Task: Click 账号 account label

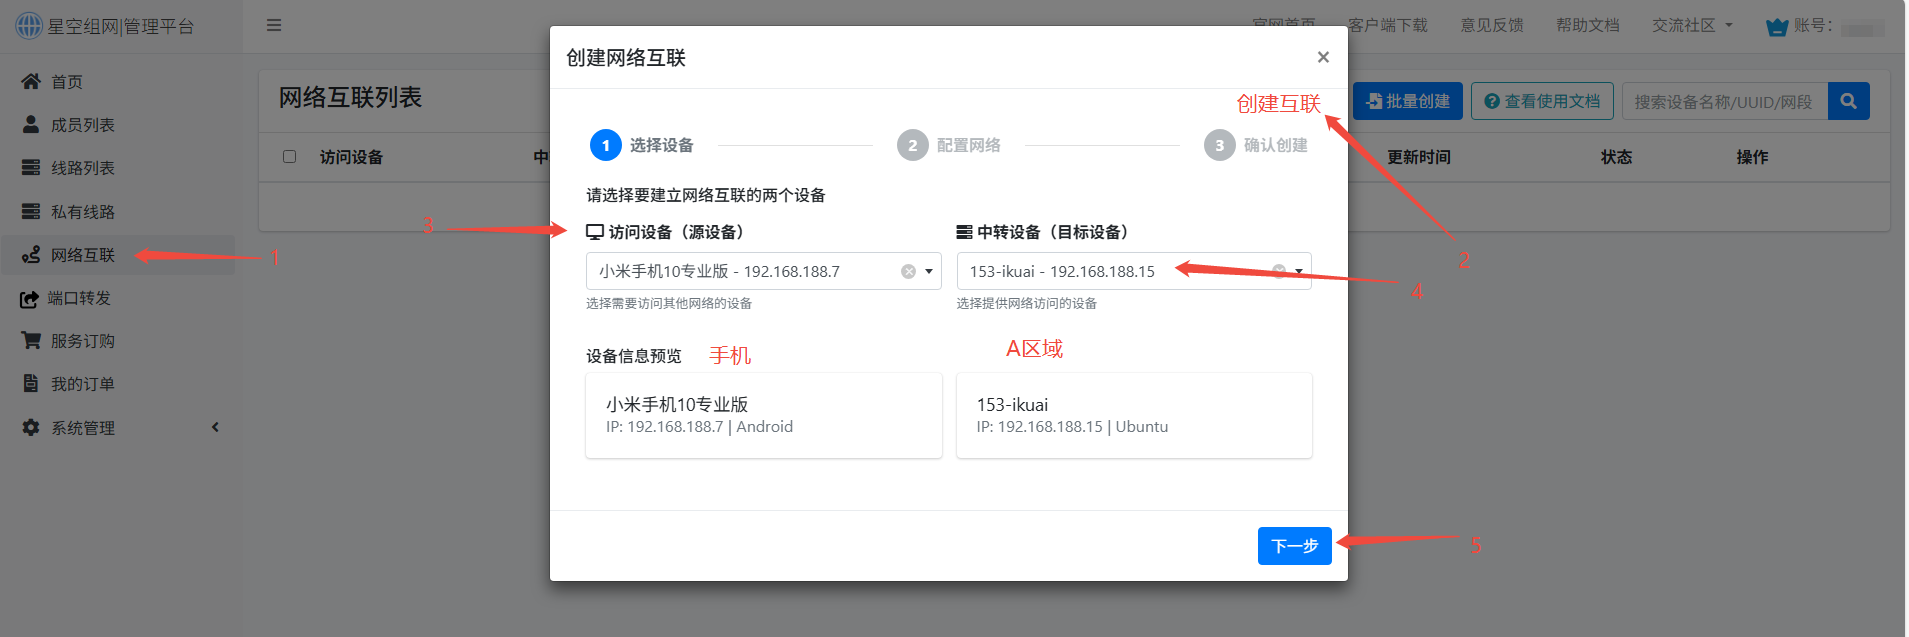Action: pyautogui.click(x=1813, y=25)
